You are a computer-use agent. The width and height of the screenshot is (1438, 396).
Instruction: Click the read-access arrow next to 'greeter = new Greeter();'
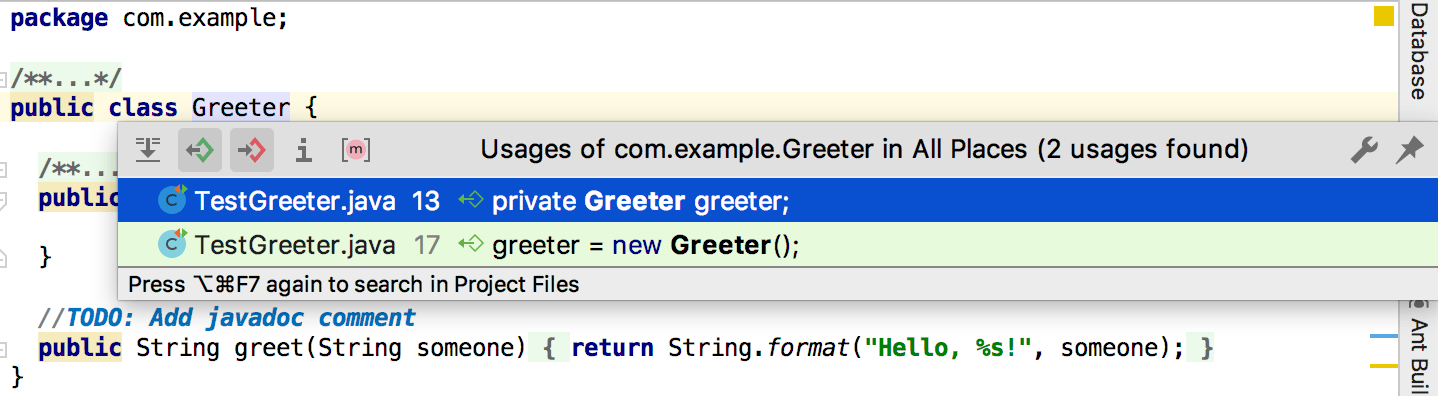[x=470, y=244]
